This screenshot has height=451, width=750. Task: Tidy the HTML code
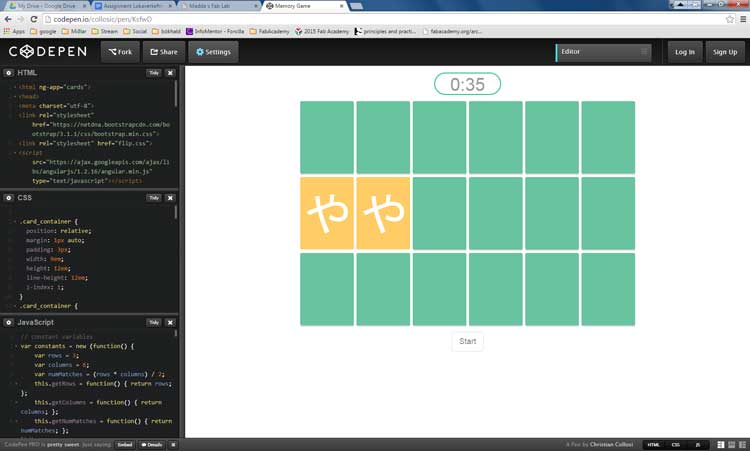(x=154, y=73)
